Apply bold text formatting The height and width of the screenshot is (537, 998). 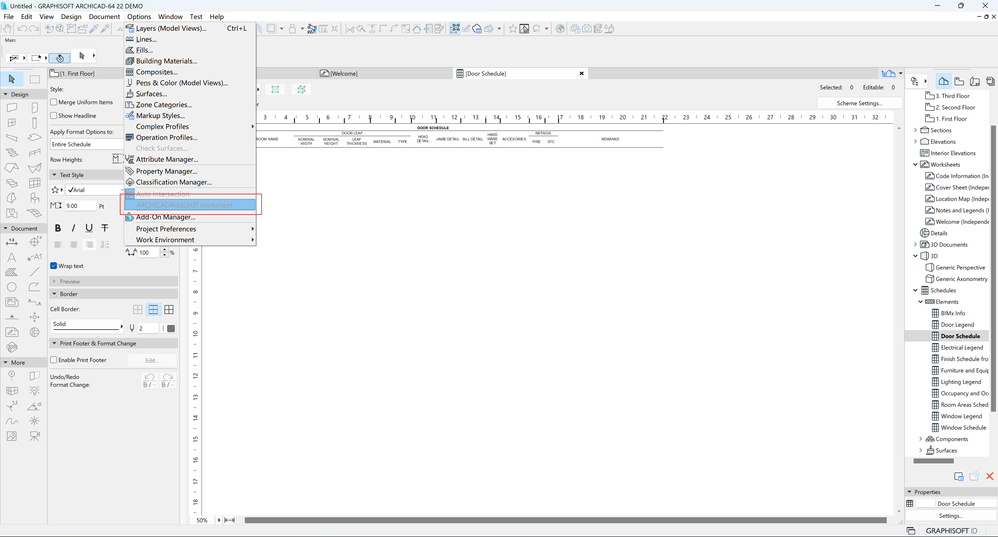click(58, 228)
